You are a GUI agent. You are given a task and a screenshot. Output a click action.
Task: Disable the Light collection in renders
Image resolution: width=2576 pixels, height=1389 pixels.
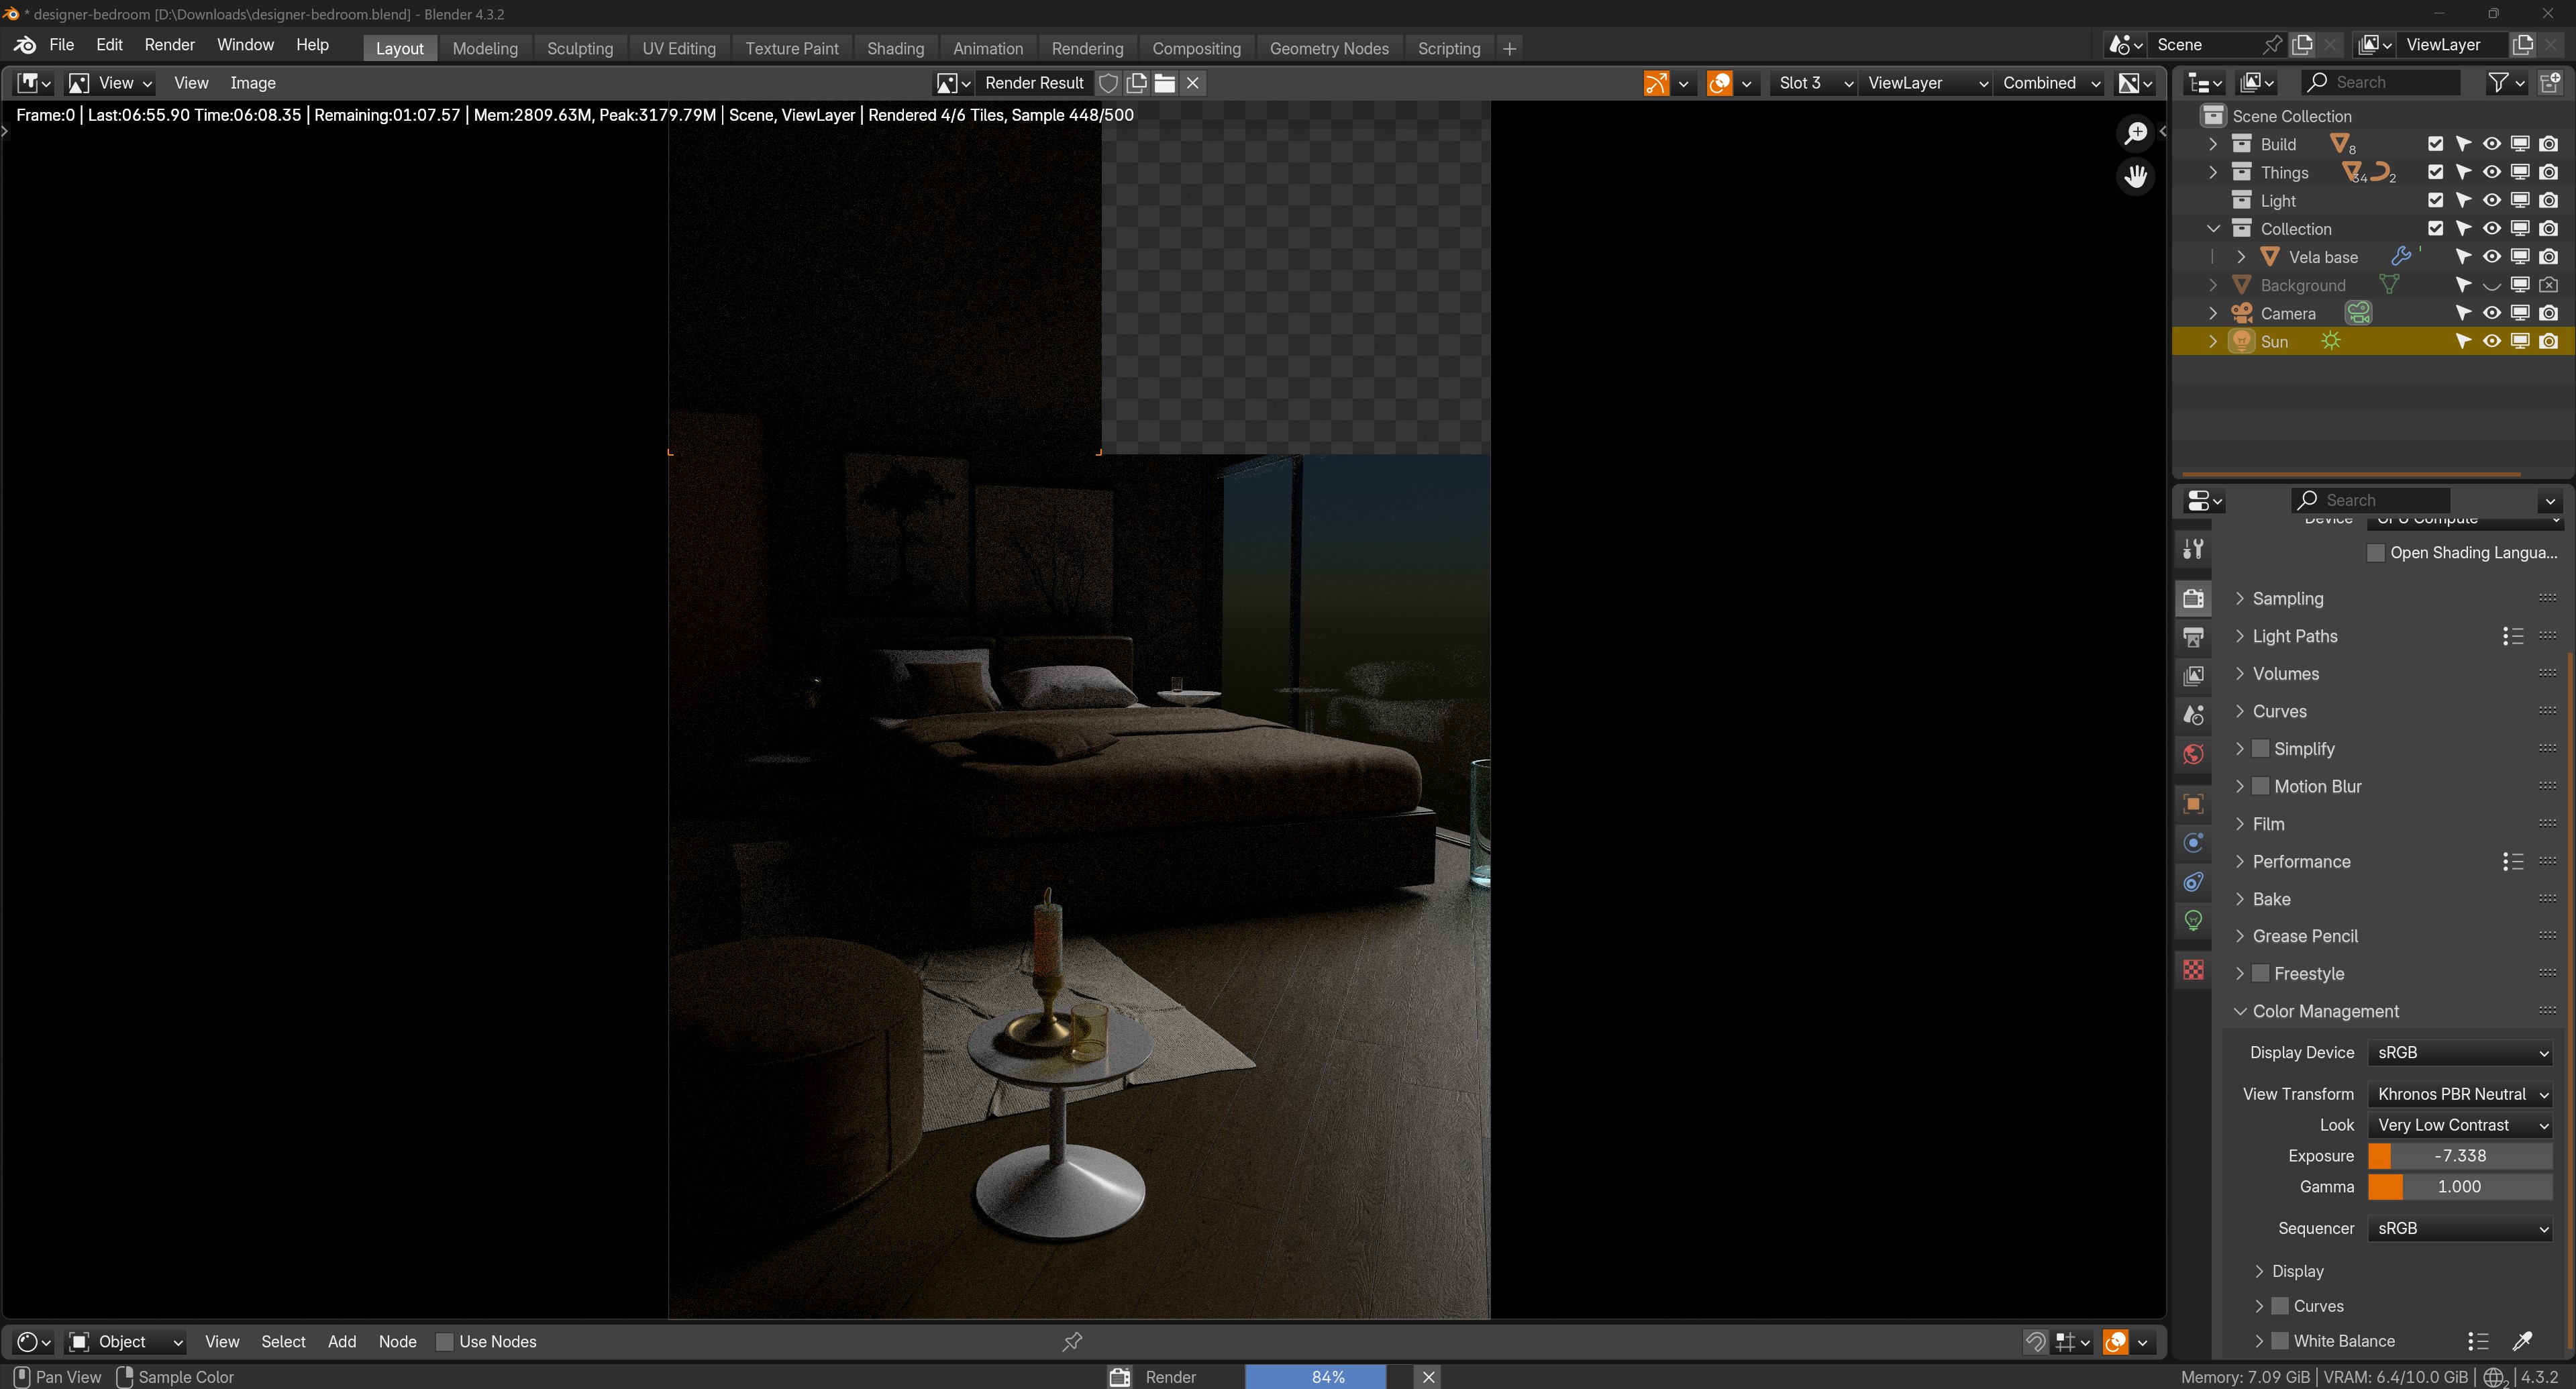point(2549,200)
